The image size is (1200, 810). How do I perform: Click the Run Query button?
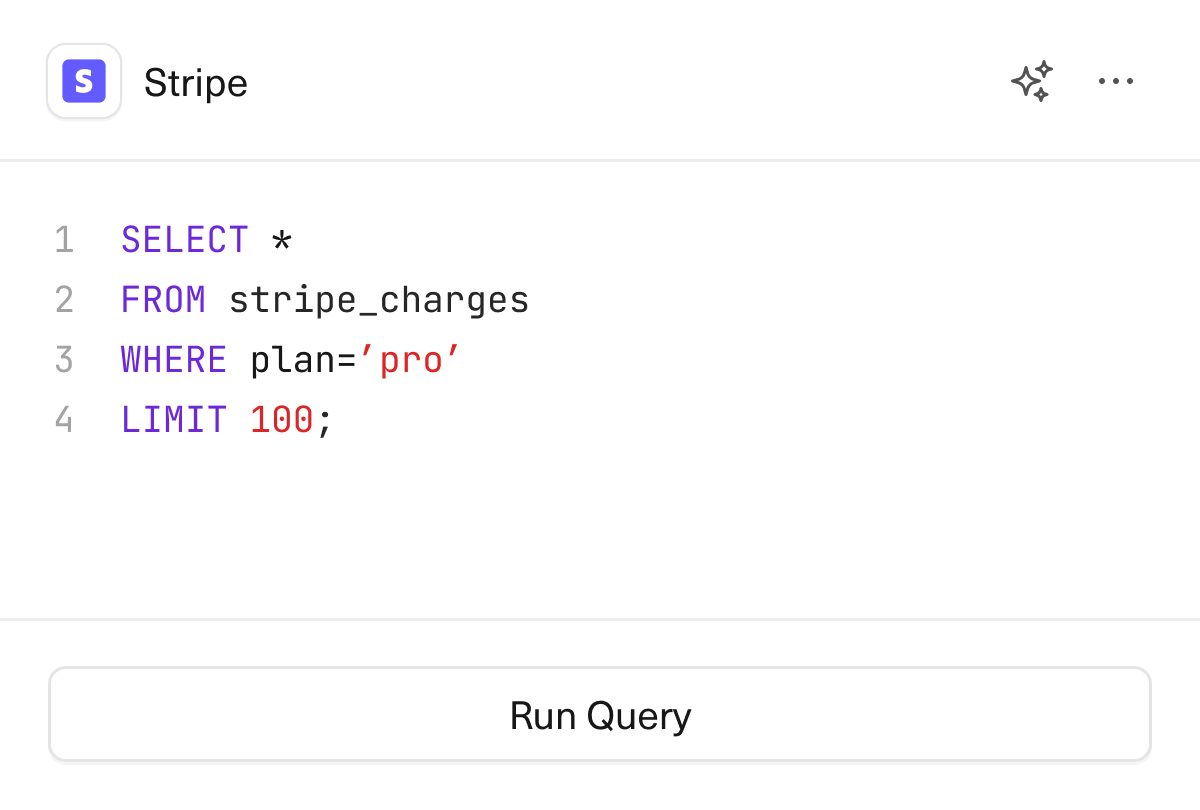click(x=600, y=715)
